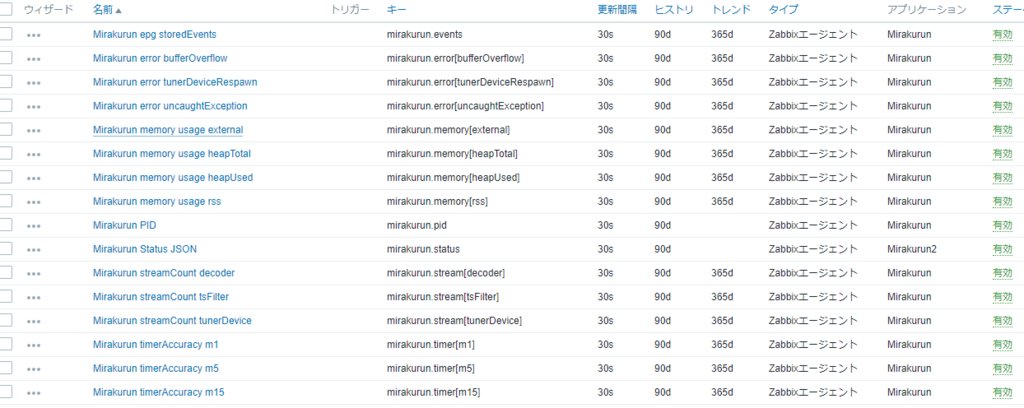The width and height of the screenshot is (1024, 408).
Task: Open wizard dots for streamCount tunerDevice
Action: (34, 322)
